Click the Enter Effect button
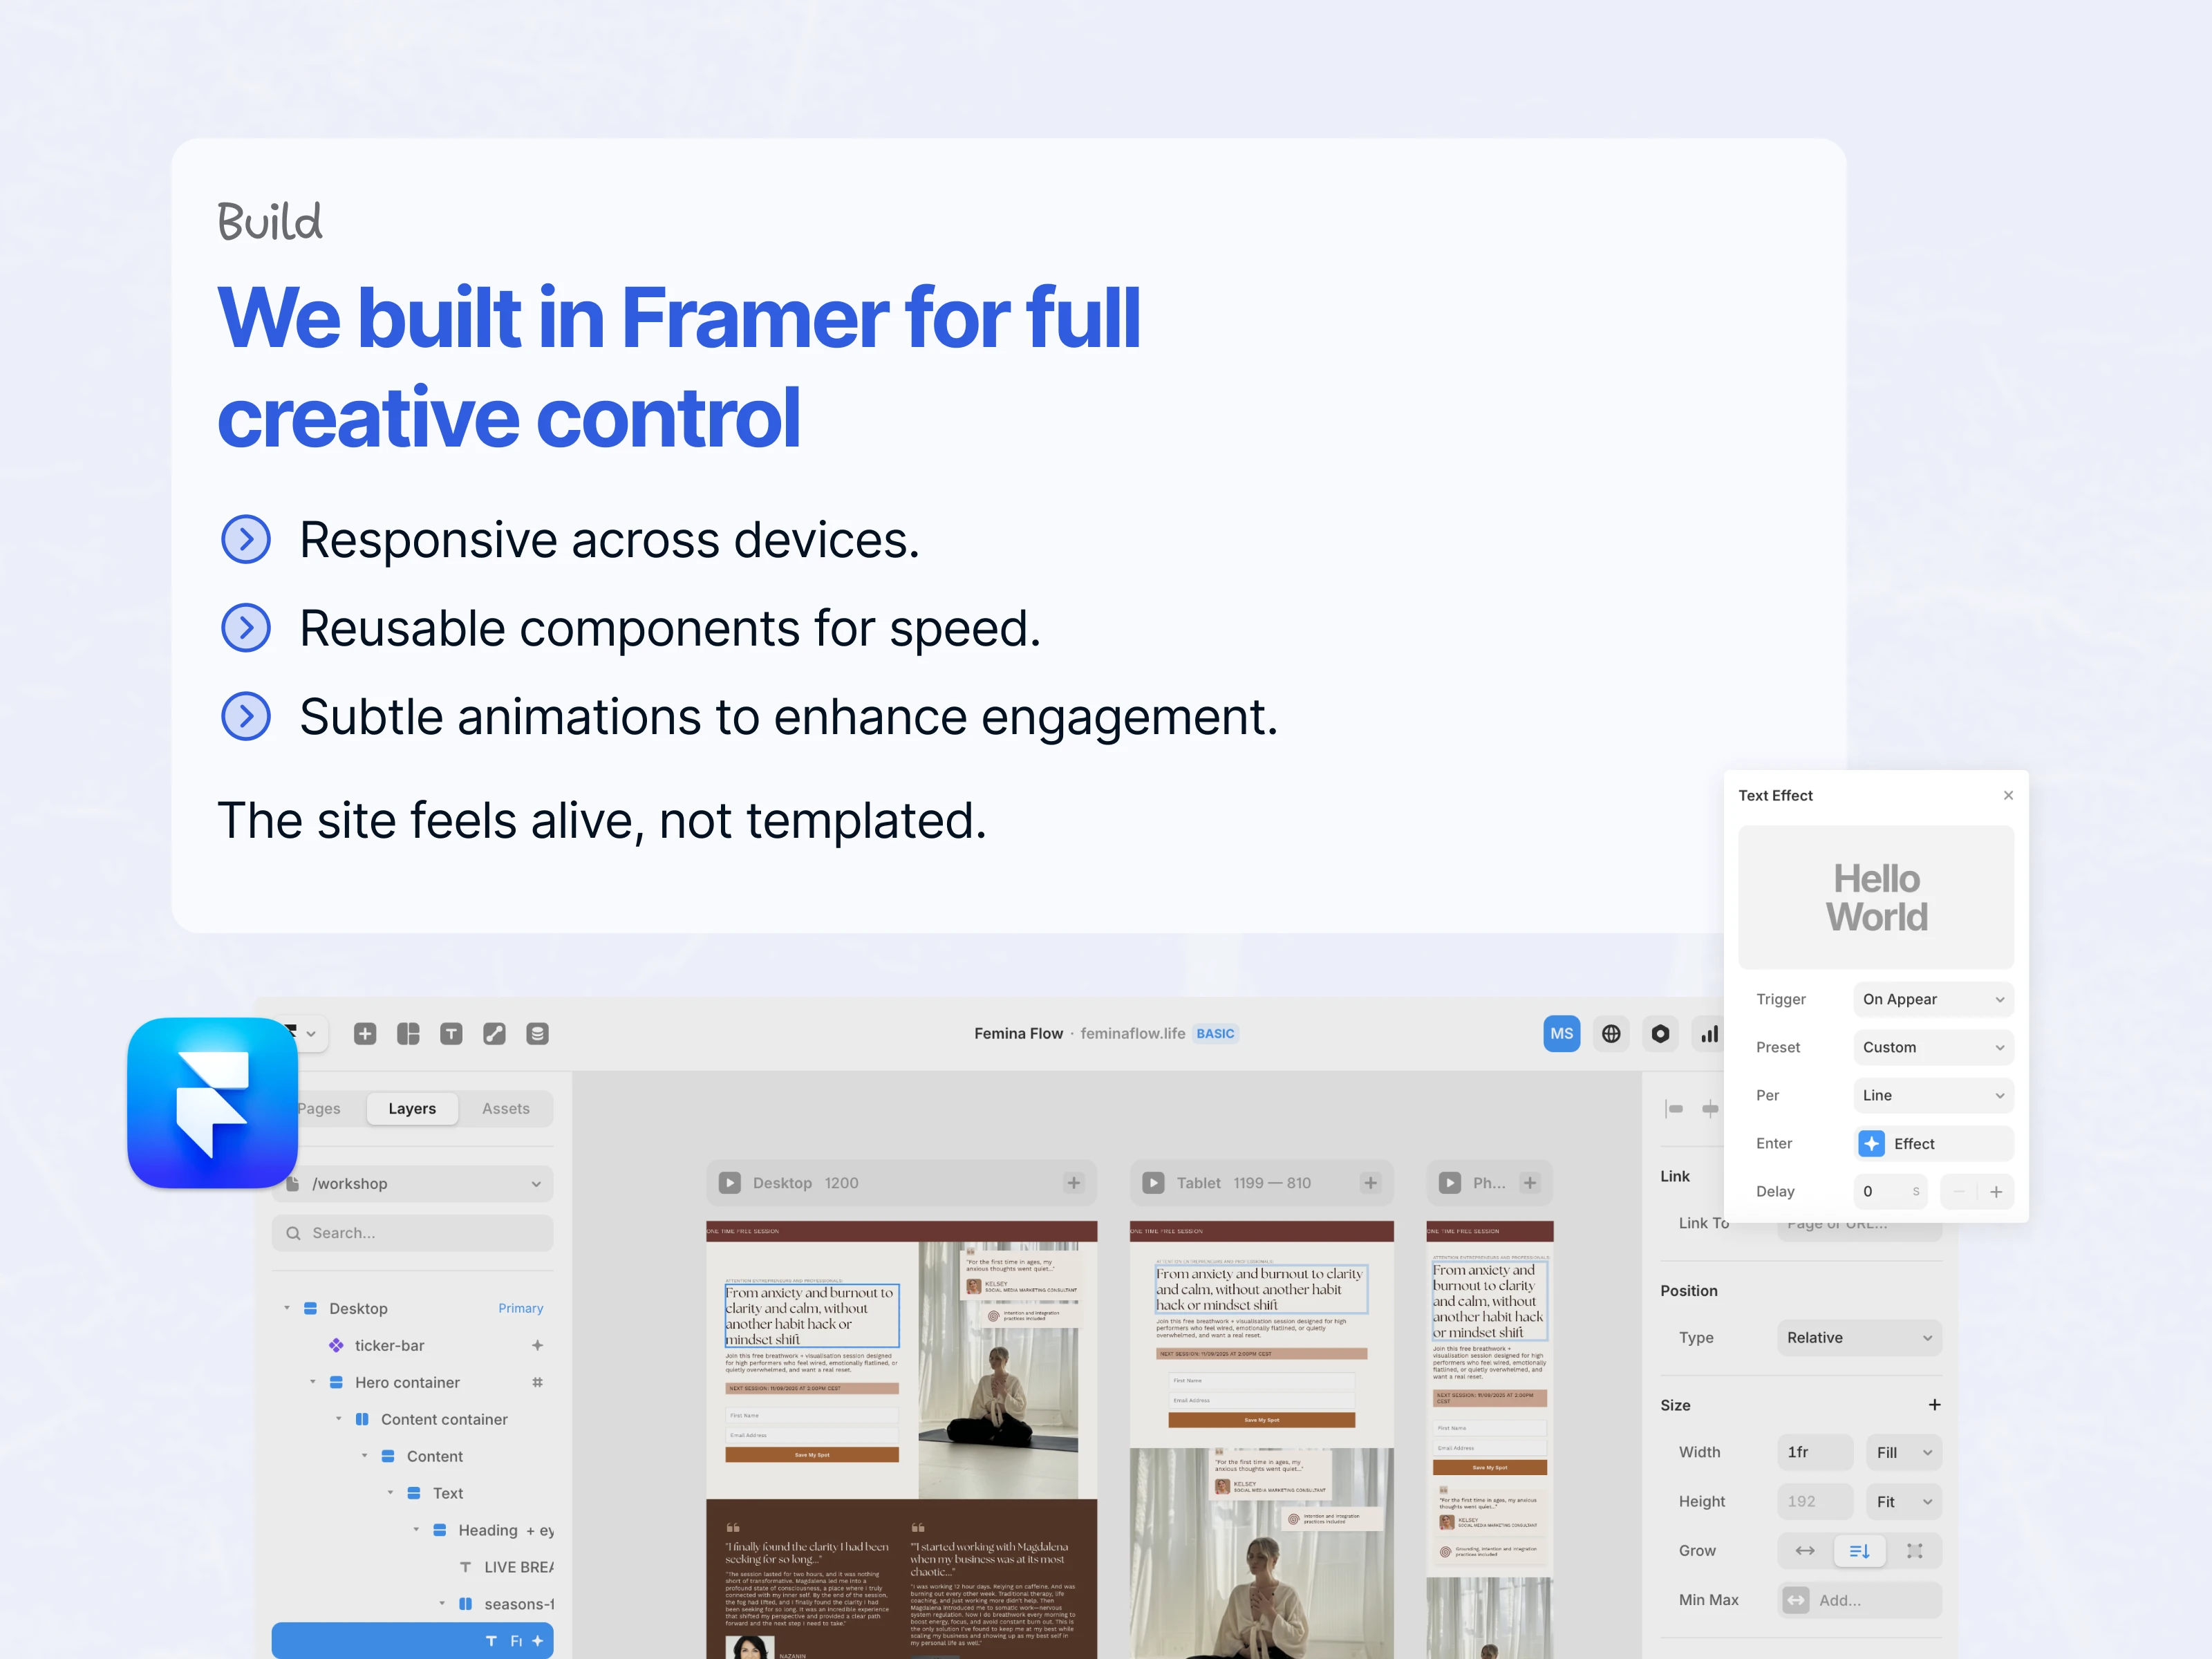Viewport: 2212px width, 1659px height. 1932,1143
